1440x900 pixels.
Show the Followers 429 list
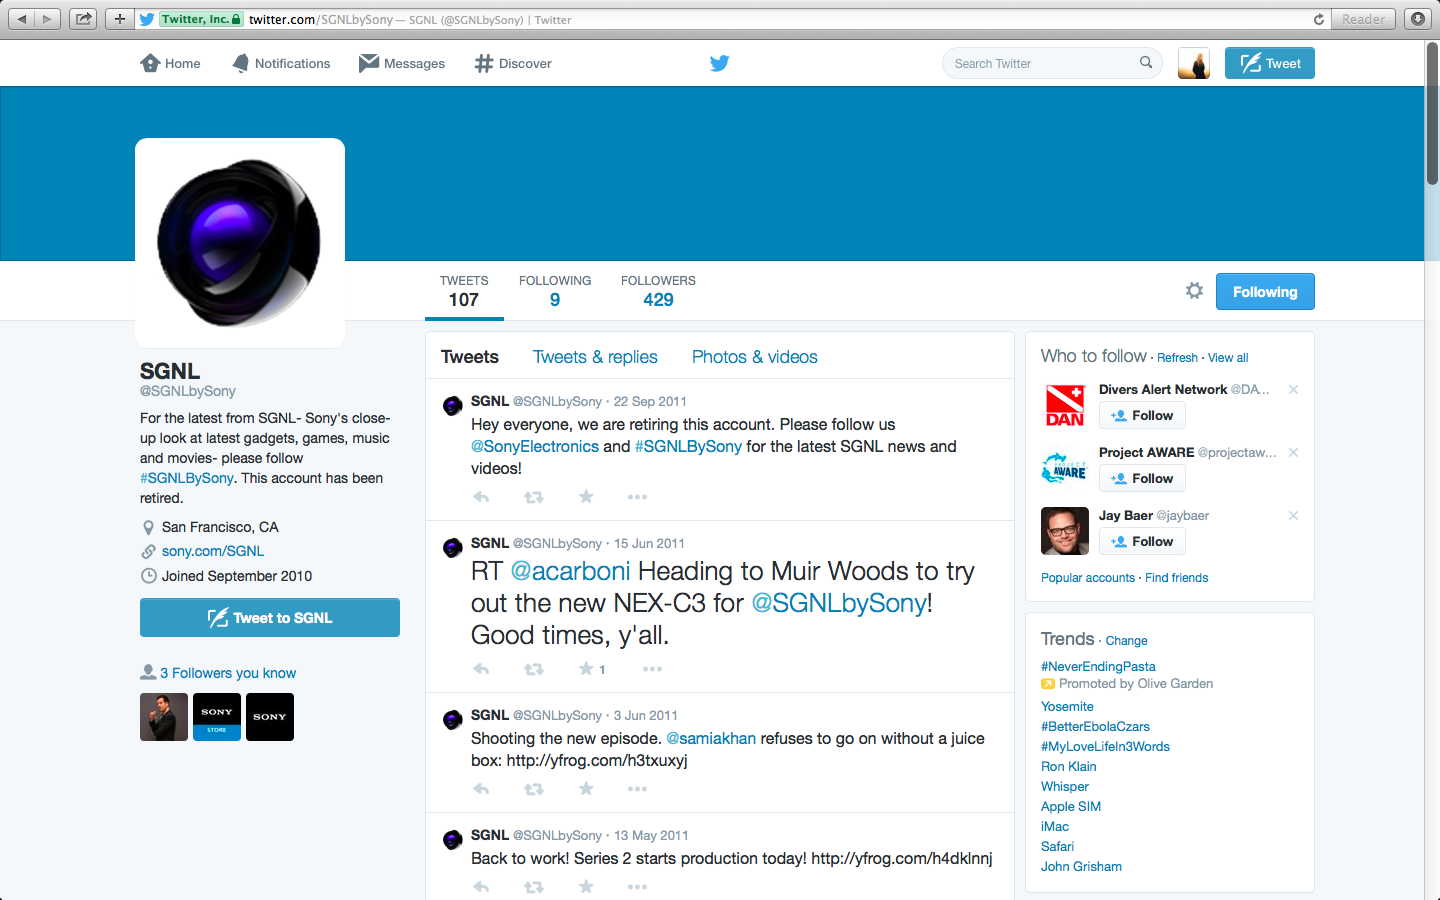pos(658,291)
